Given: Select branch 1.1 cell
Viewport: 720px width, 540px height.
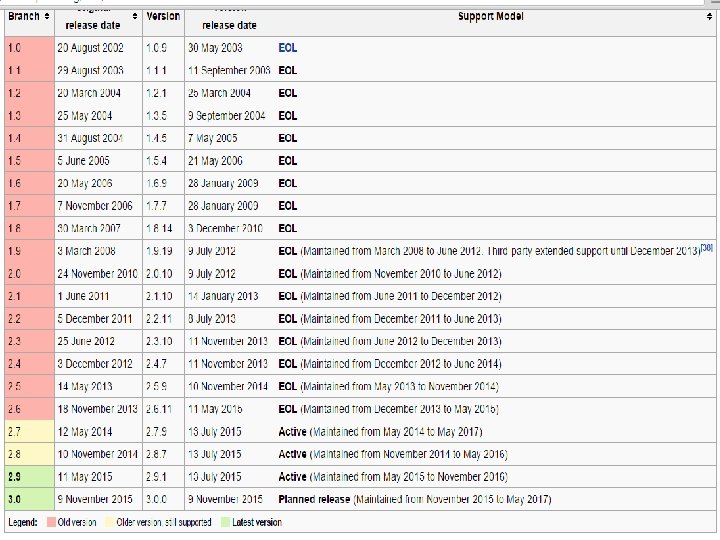Looking at the screenshot, I should tap(29, 70).
